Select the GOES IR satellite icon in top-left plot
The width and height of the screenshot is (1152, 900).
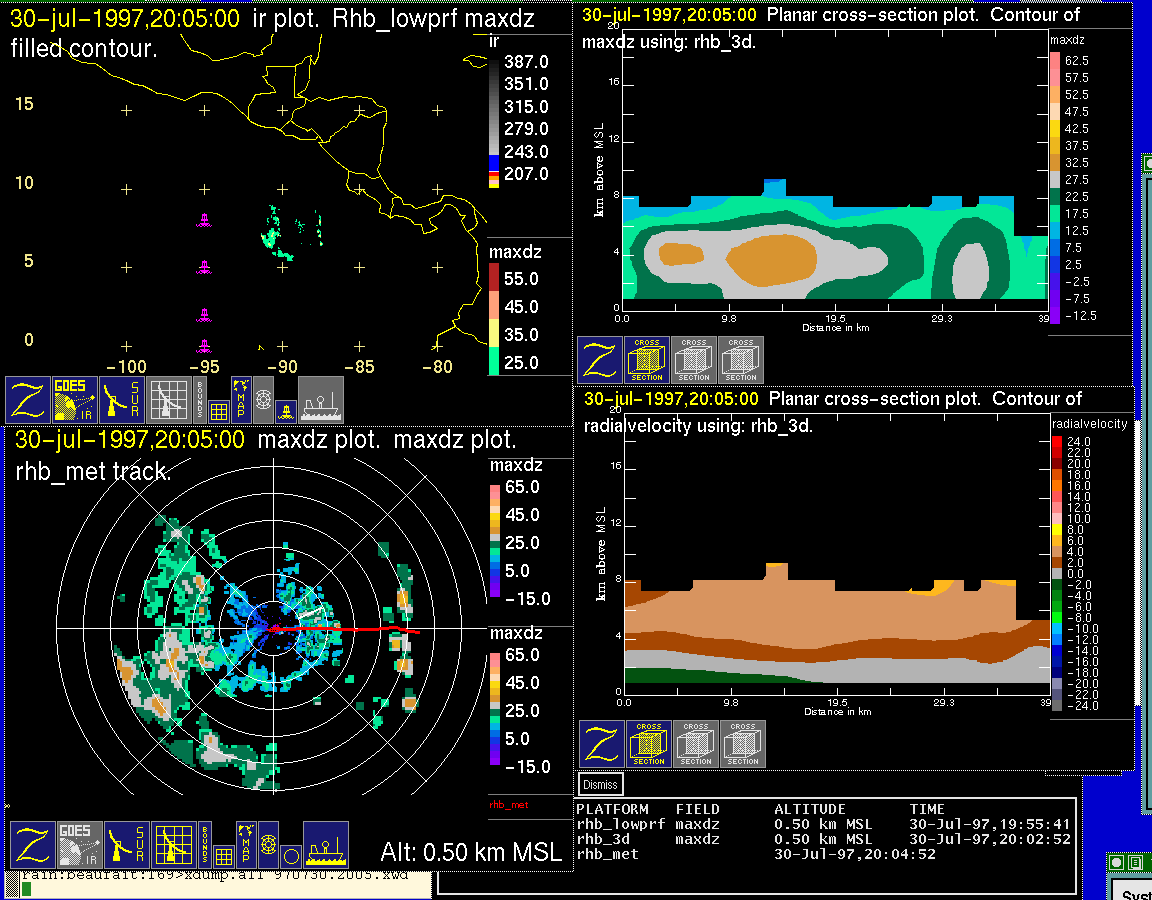point(75,400)
